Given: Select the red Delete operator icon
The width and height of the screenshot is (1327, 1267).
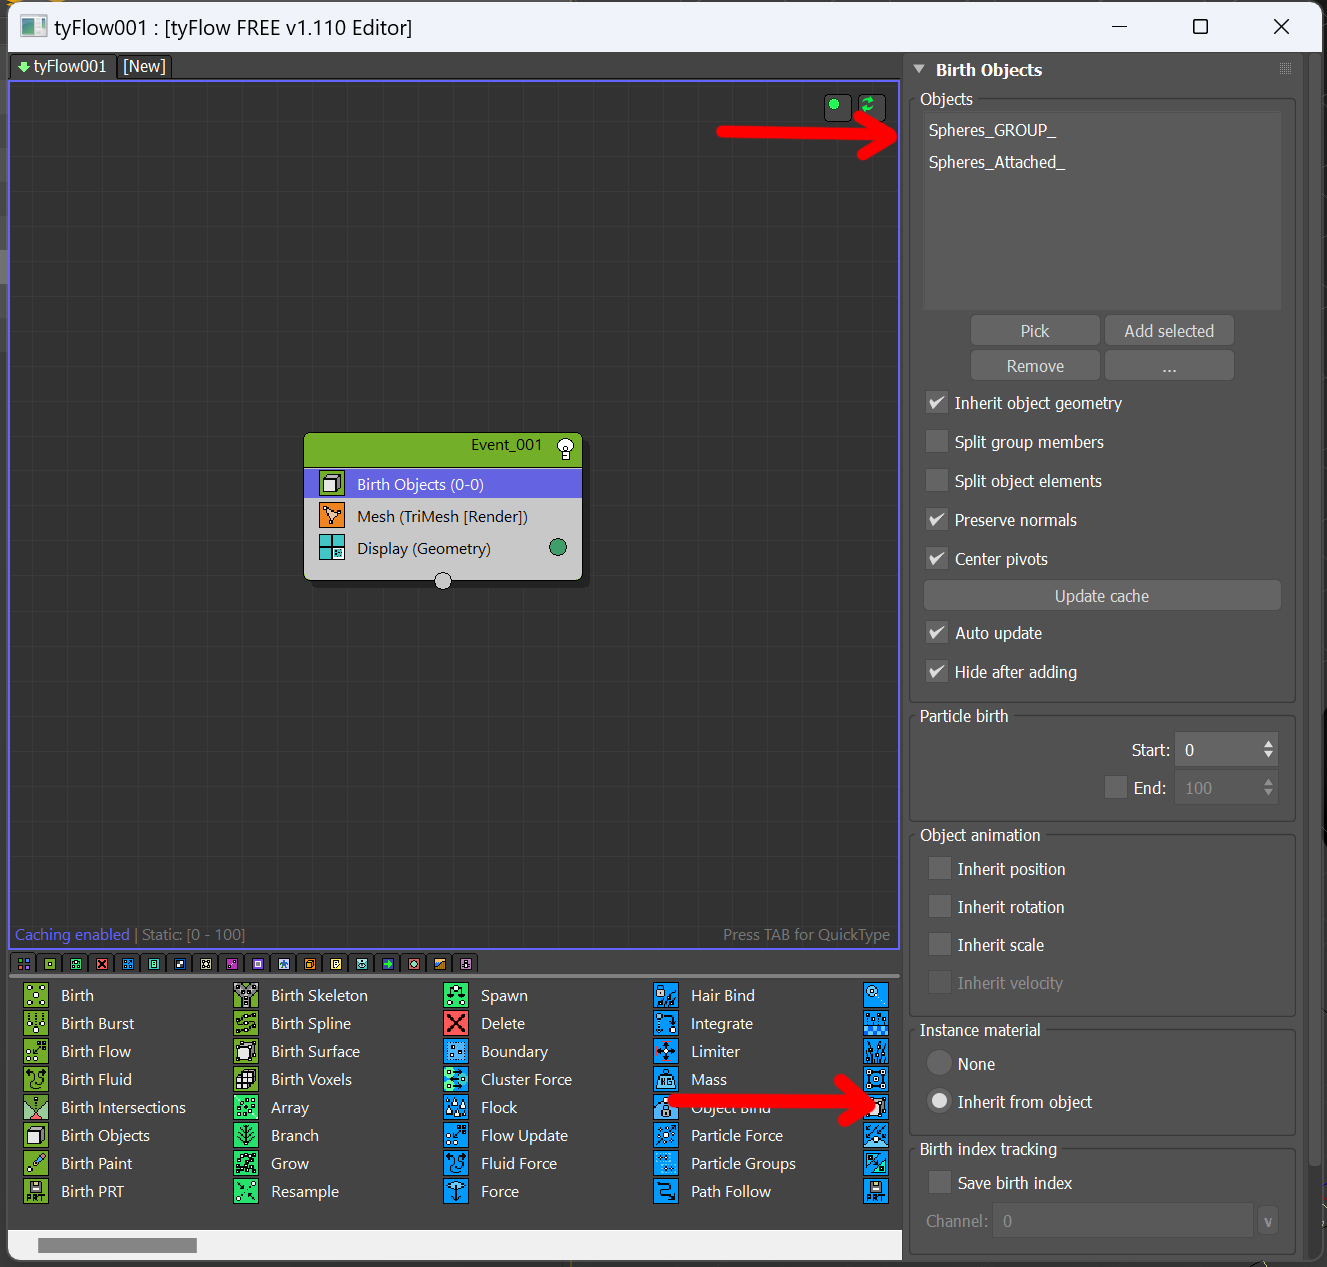Looking at the screenshot, I should [x=456, y=1023].
